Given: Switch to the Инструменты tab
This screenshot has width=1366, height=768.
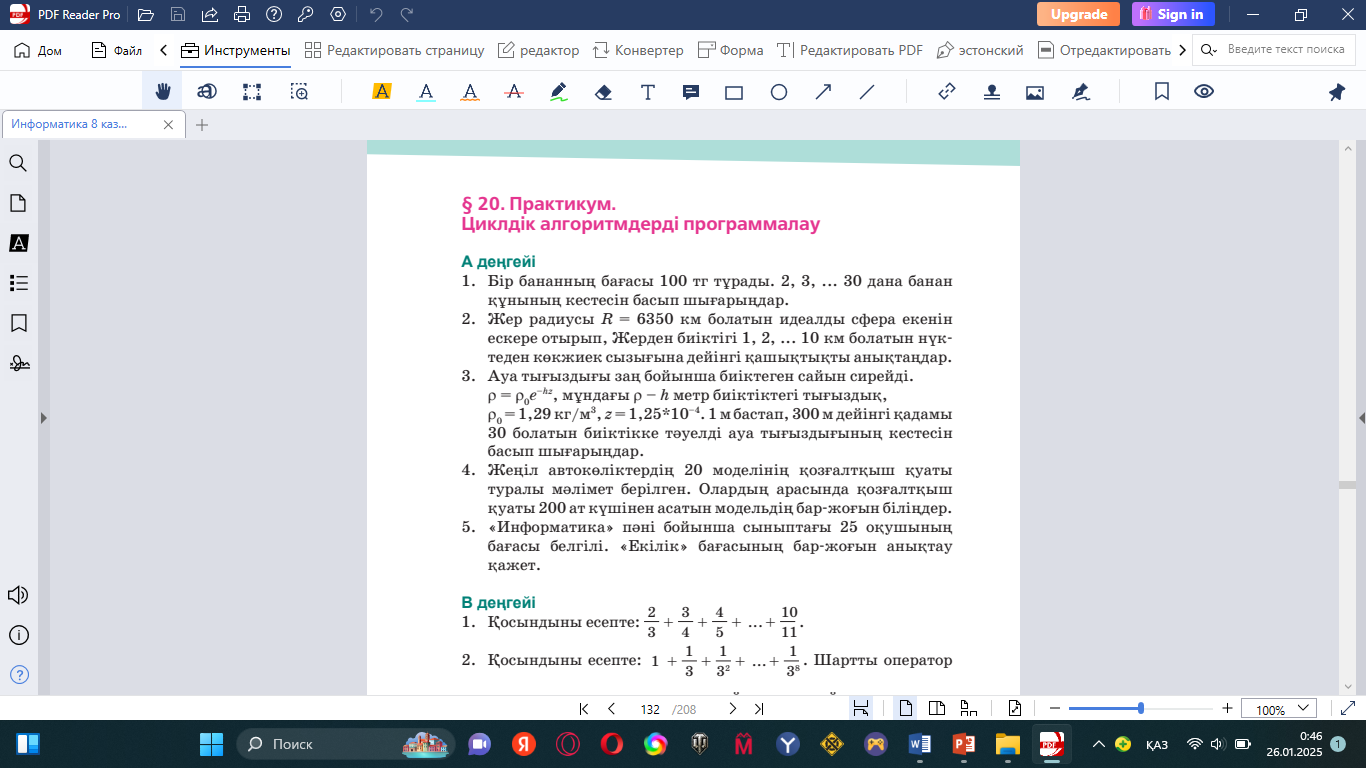Looking at the screenshot, I should [x=236, y=50].
